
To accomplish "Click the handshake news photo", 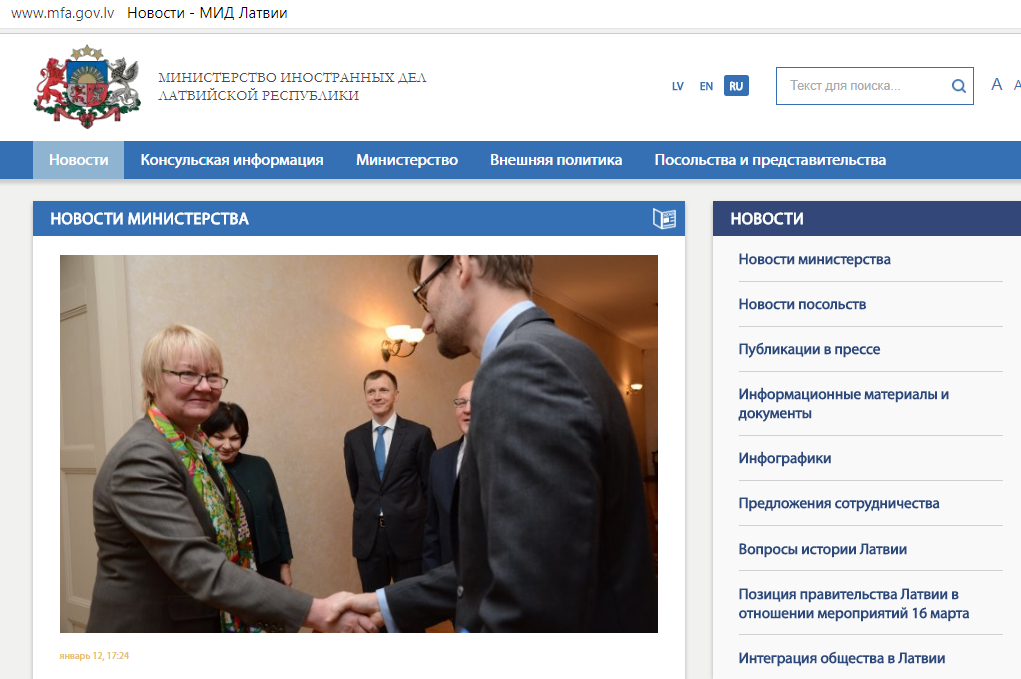I will pyautogui.click(x=359, y=443).
